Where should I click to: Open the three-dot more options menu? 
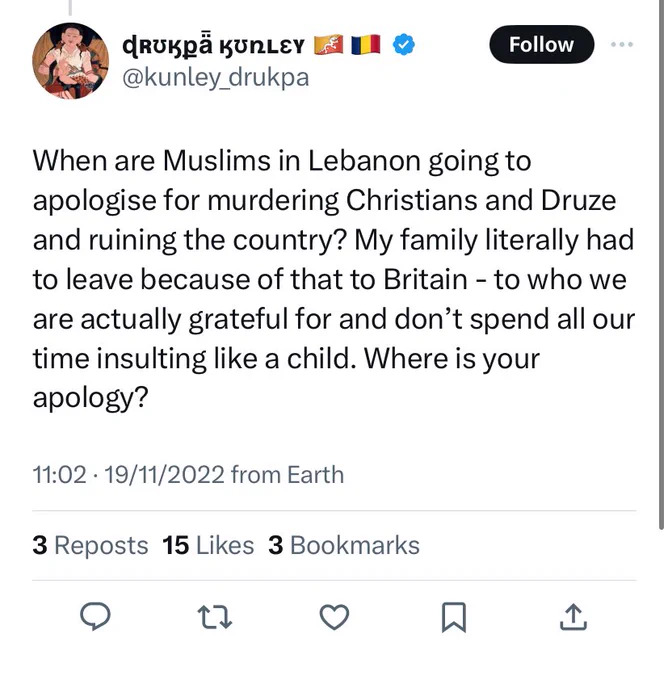[x=621, y=44]
